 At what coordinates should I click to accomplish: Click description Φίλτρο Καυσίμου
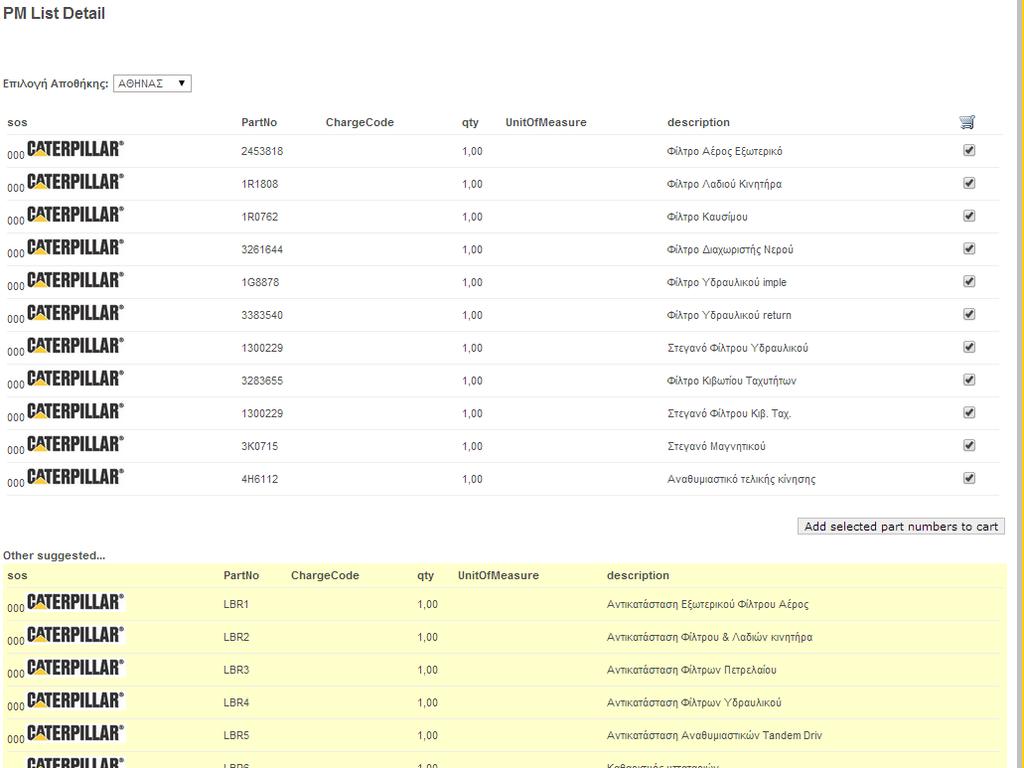[x=707, y=217]
